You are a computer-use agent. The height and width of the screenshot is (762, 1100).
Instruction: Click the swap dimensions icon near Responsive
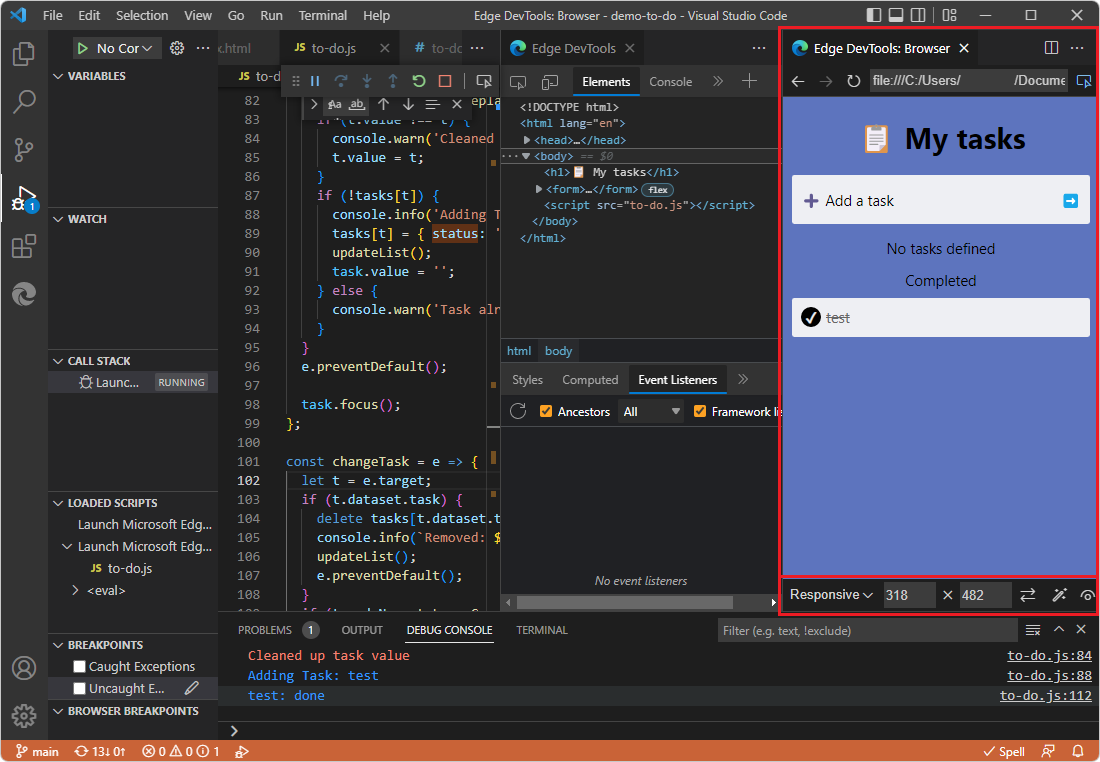[x=1027, y=595]
